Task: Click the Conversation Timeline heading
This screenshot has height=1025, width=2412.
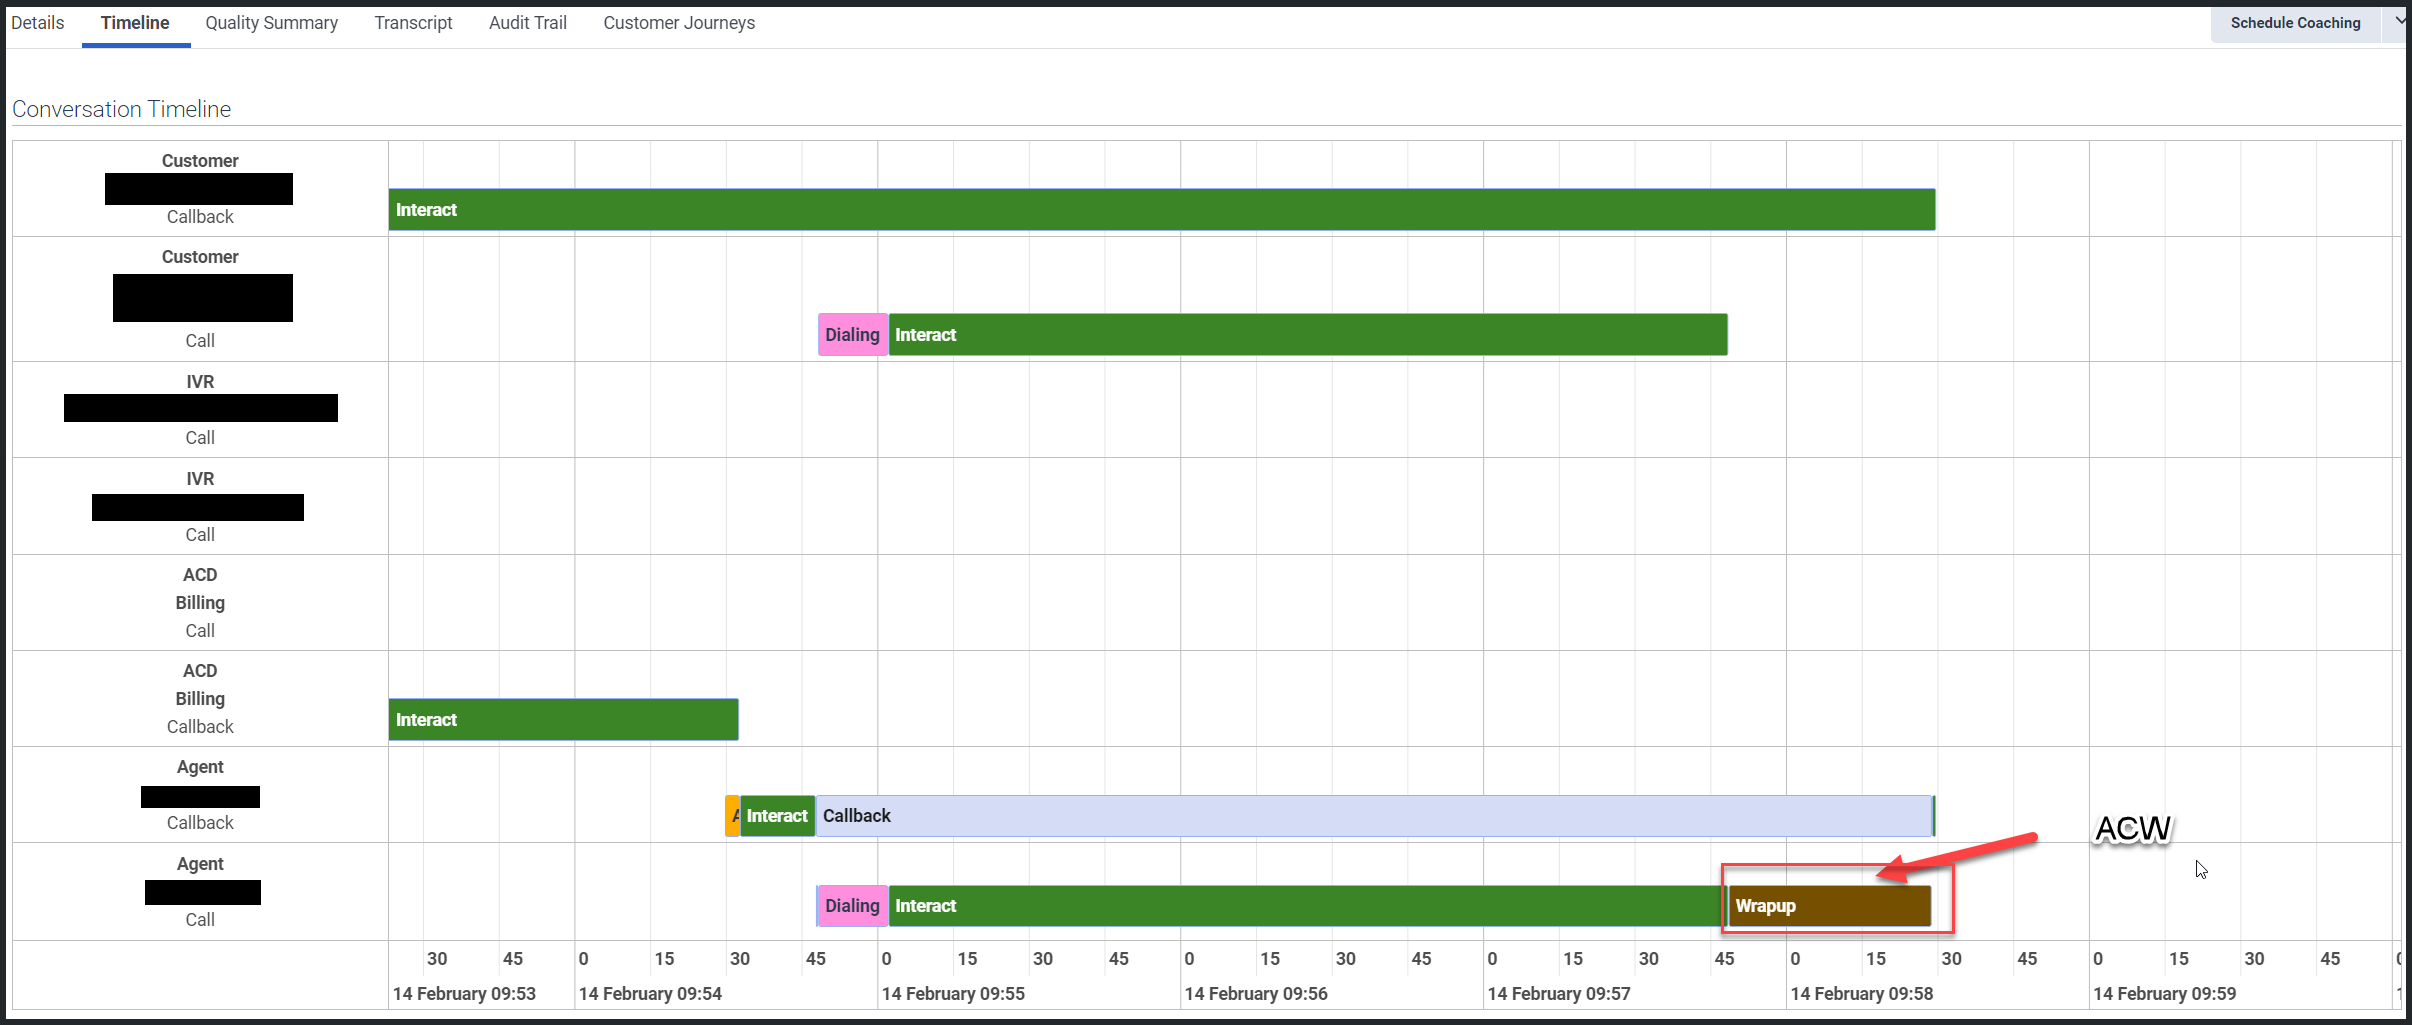Action: click(122, 109)
